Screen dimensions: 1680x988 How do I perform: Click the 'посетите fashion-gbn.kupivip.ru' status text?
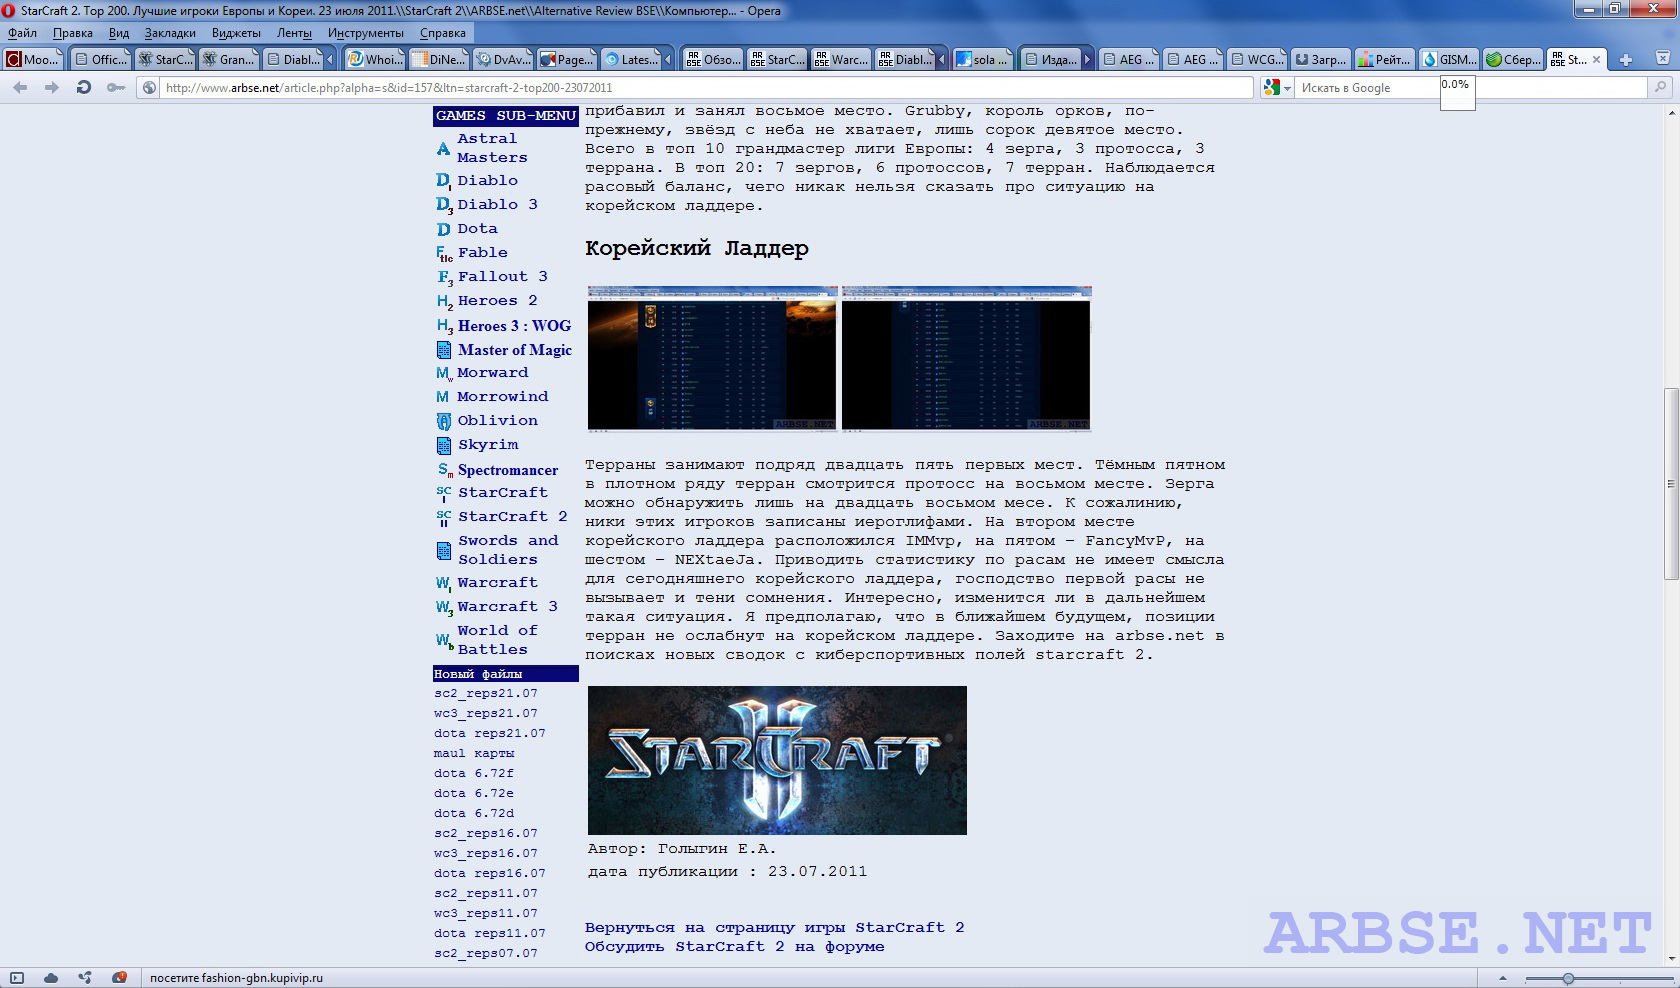click(x=236, y=978)
